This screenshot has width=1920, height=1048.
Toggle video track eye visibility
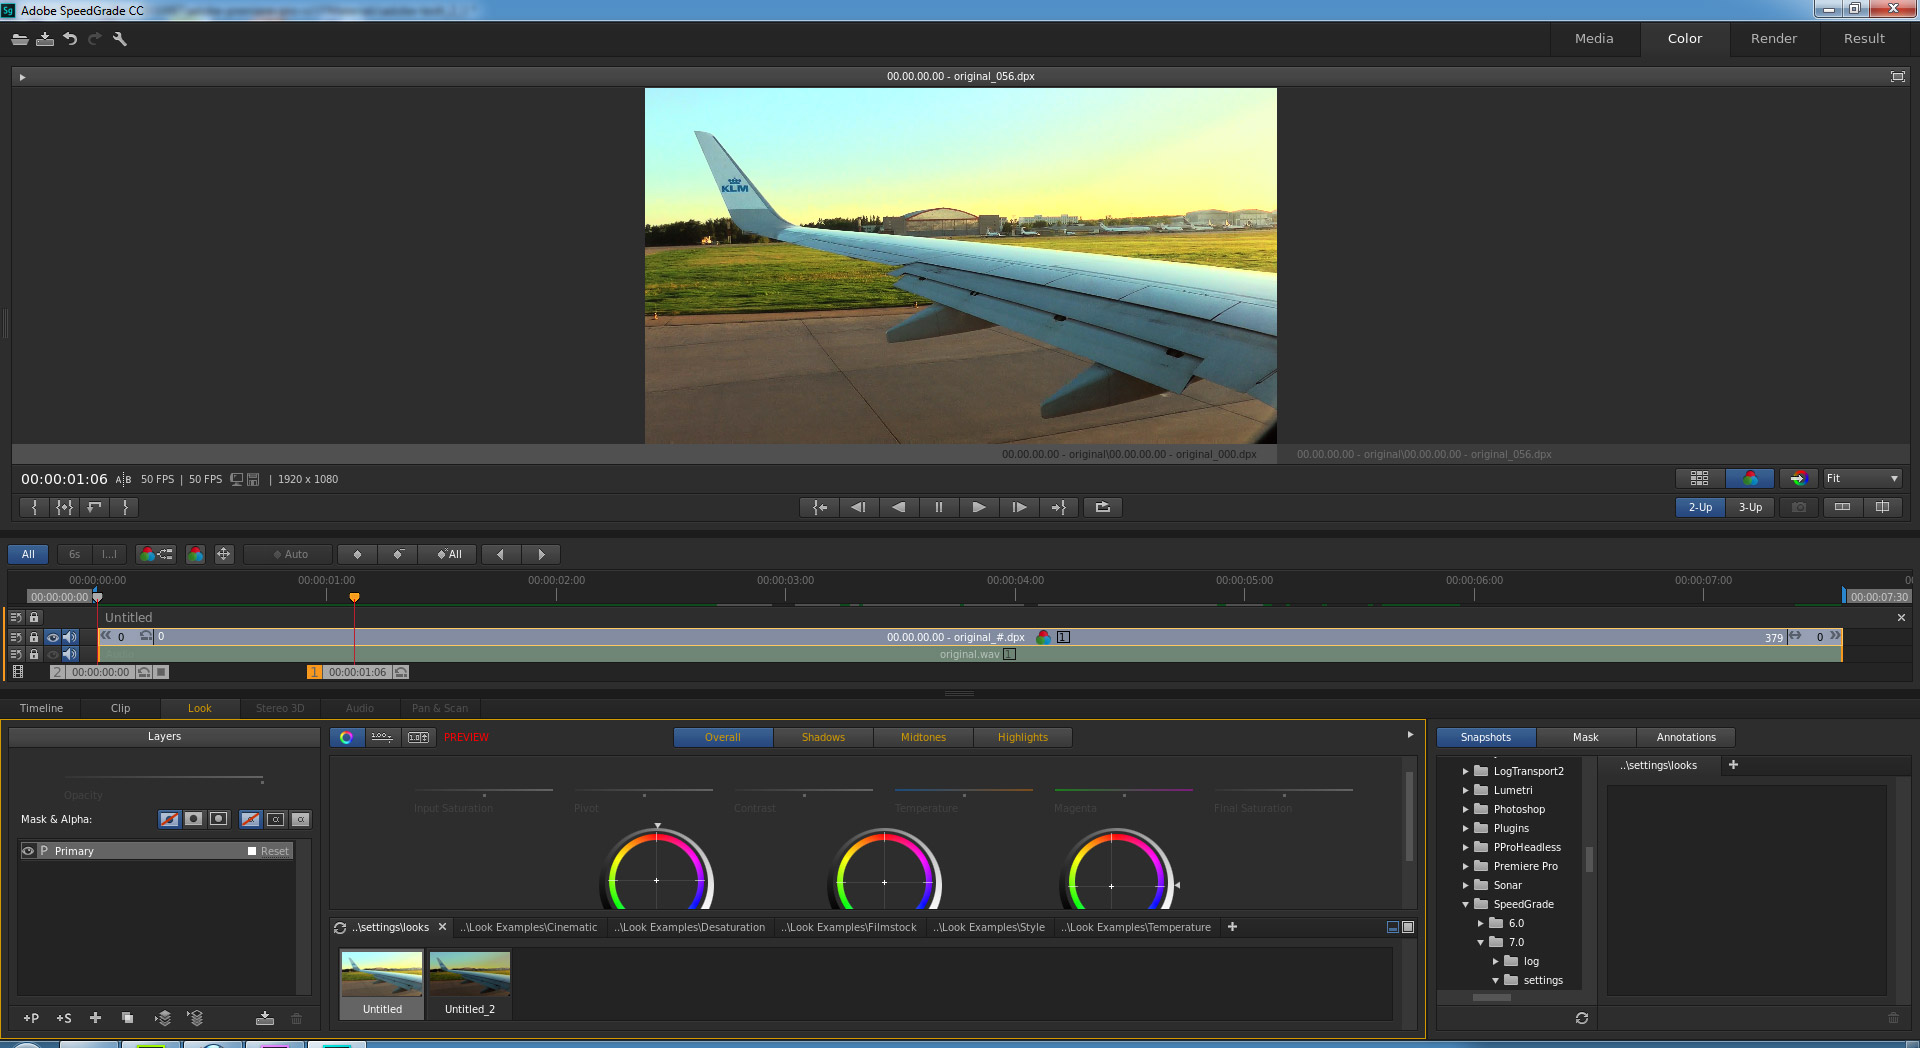52,637
